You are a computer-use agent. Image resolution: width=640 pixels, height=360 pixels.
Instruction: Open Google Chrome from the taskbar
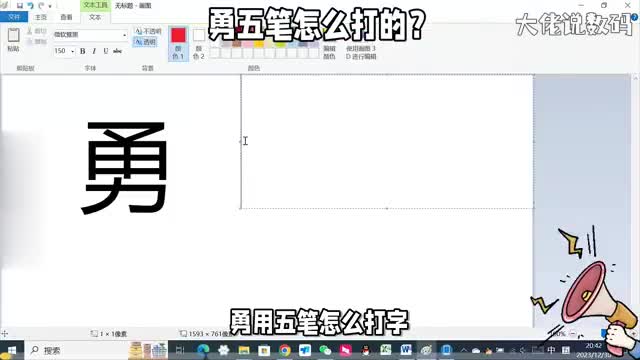click(x=285, y=350)
